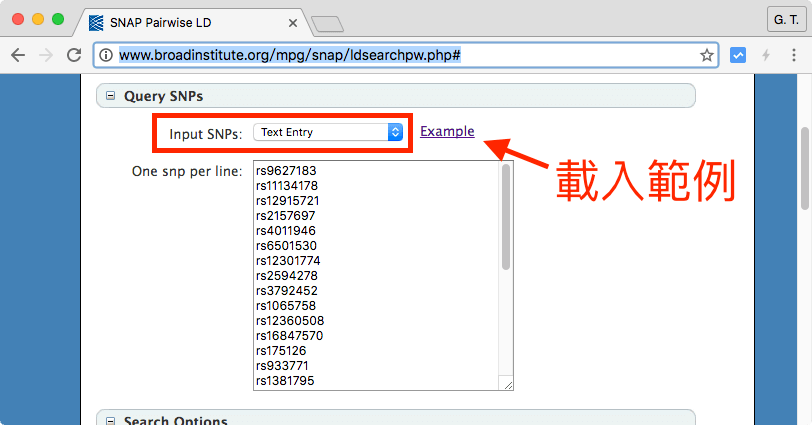Click the Search Options section heading
This screenshot has height=425, width=812.
coord(176,420)
